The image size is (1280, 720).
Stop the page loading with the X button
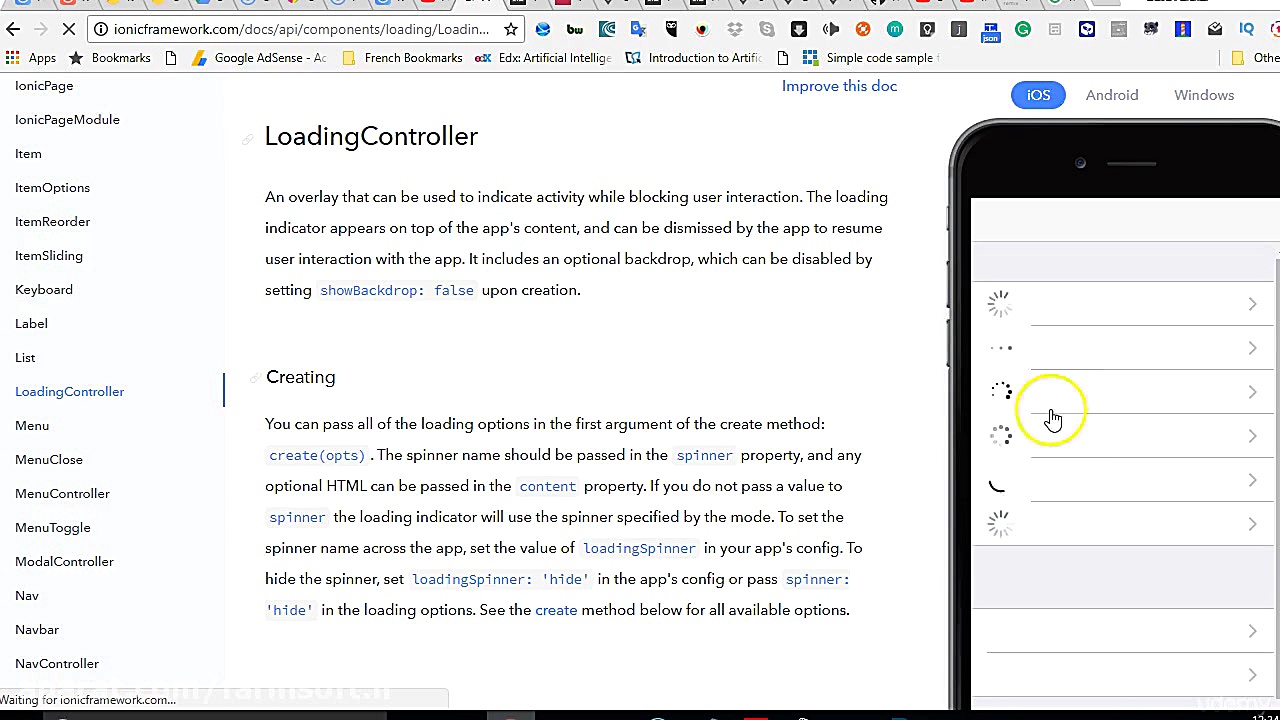[70, 29]
